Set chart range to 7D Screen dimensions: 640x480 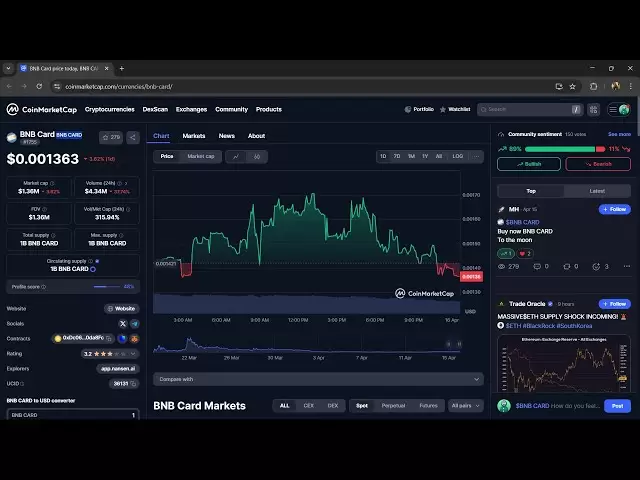point(397,156)
